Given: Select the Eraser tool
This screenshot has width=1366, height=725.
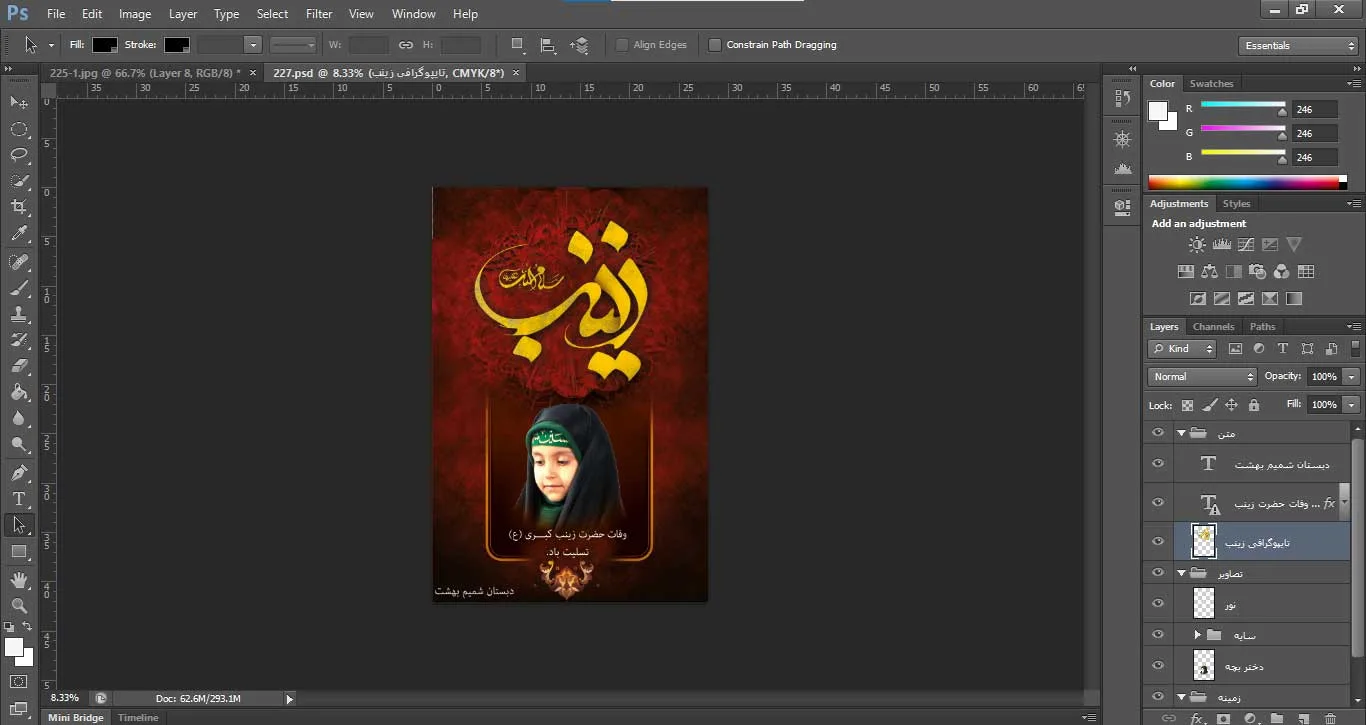Looking at the screenshot, I should pos(19,366).
